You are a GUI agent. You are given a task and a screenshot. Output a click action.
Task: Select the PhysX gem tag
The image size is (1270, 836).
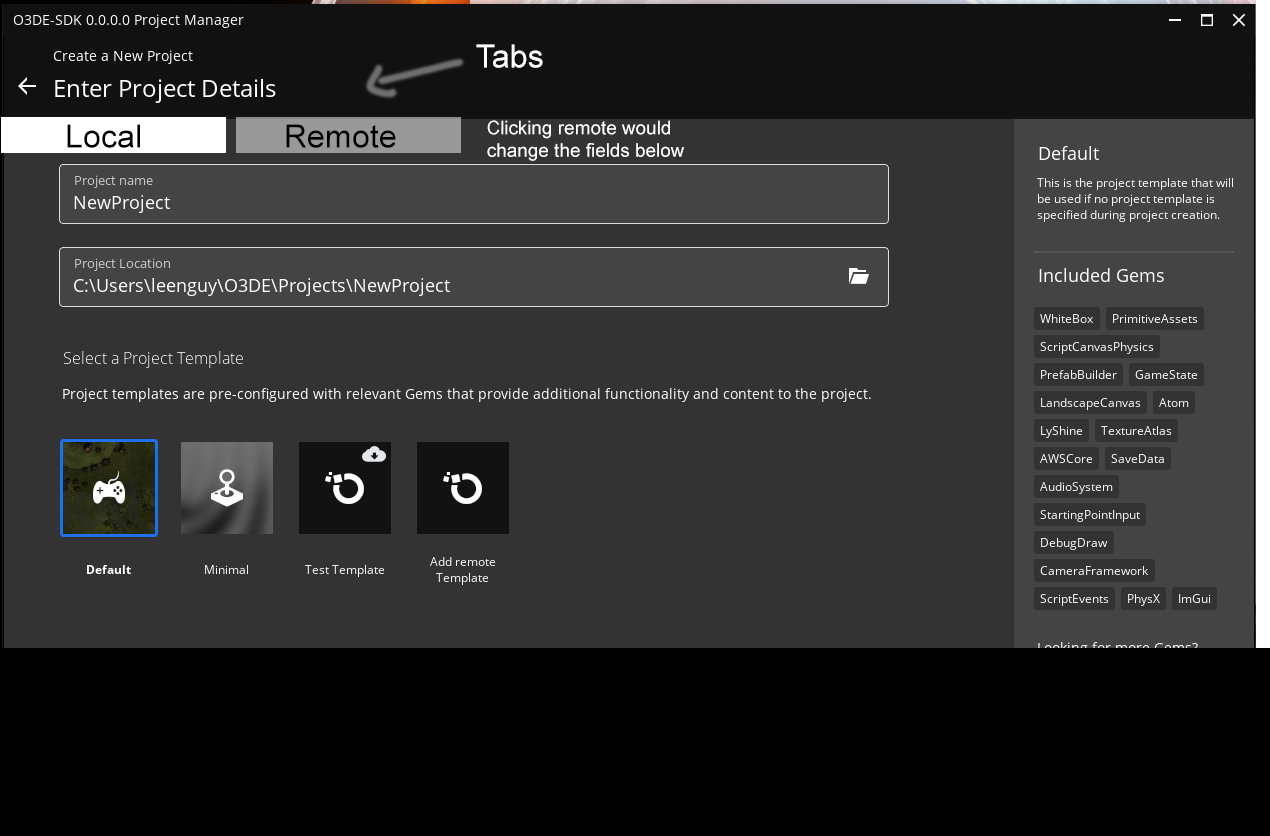1143,598
